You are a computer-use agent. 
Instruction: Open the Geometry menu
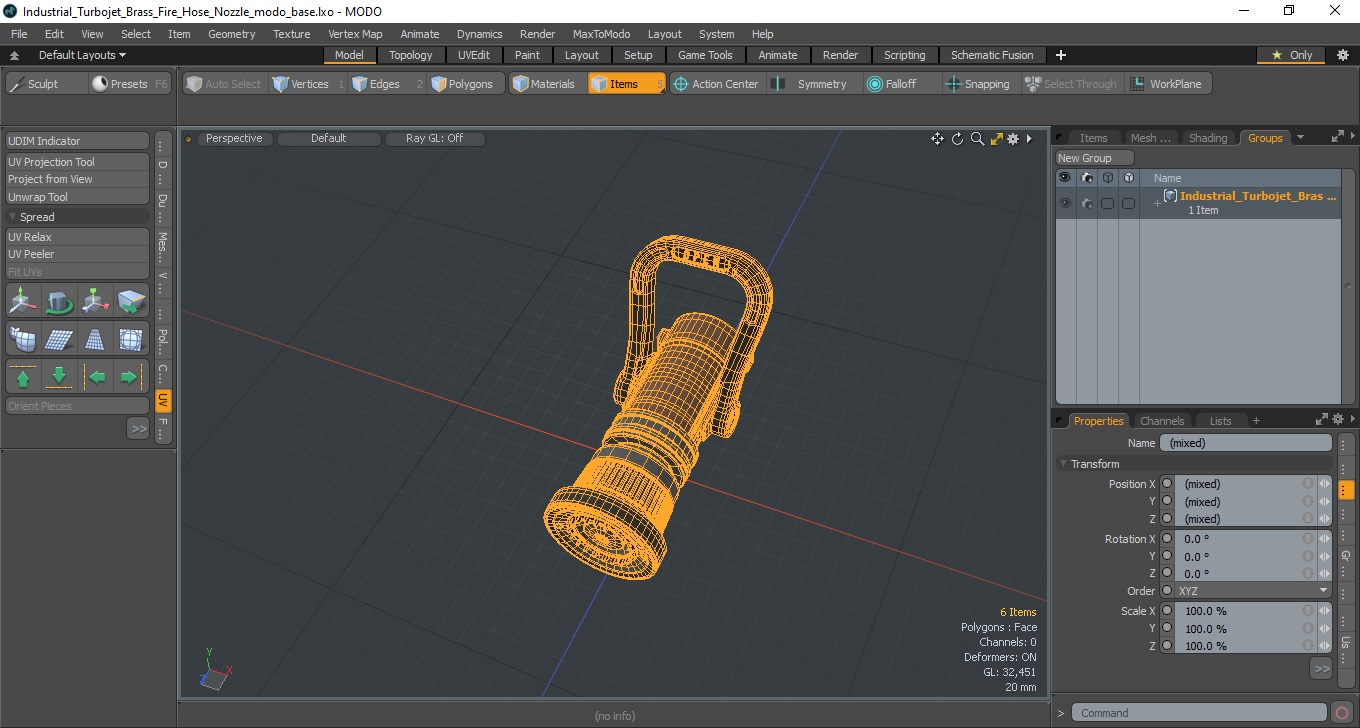point(231,34)
